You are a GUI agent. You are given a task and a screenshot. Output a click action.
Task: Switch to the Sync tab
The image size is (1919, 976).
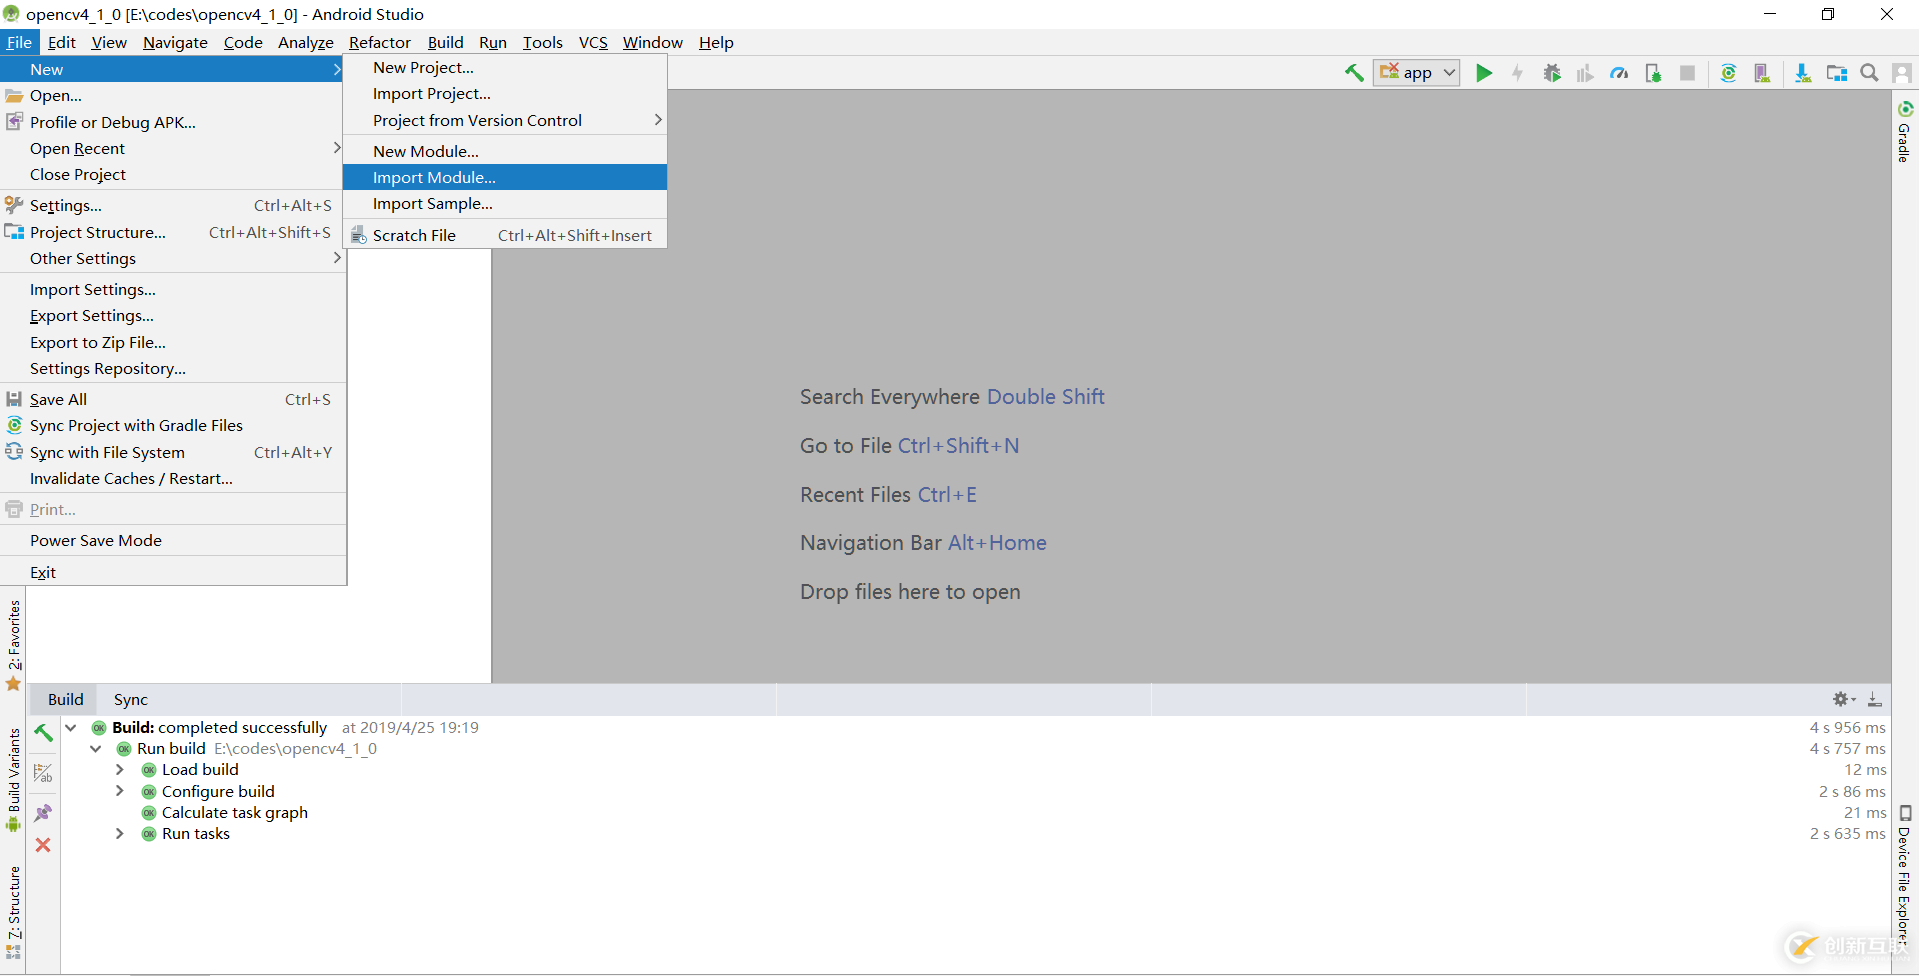pos(131,700)
